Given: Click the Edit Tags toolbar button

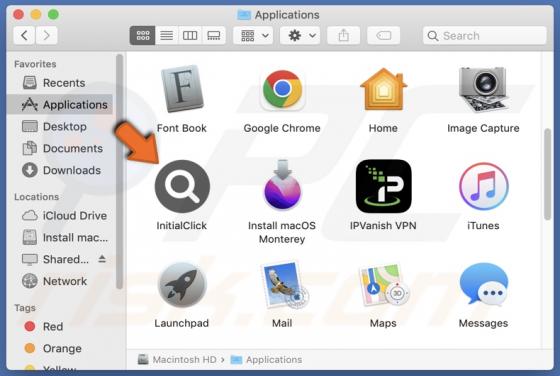Looking at the screenshot, I should pos(384,35).
